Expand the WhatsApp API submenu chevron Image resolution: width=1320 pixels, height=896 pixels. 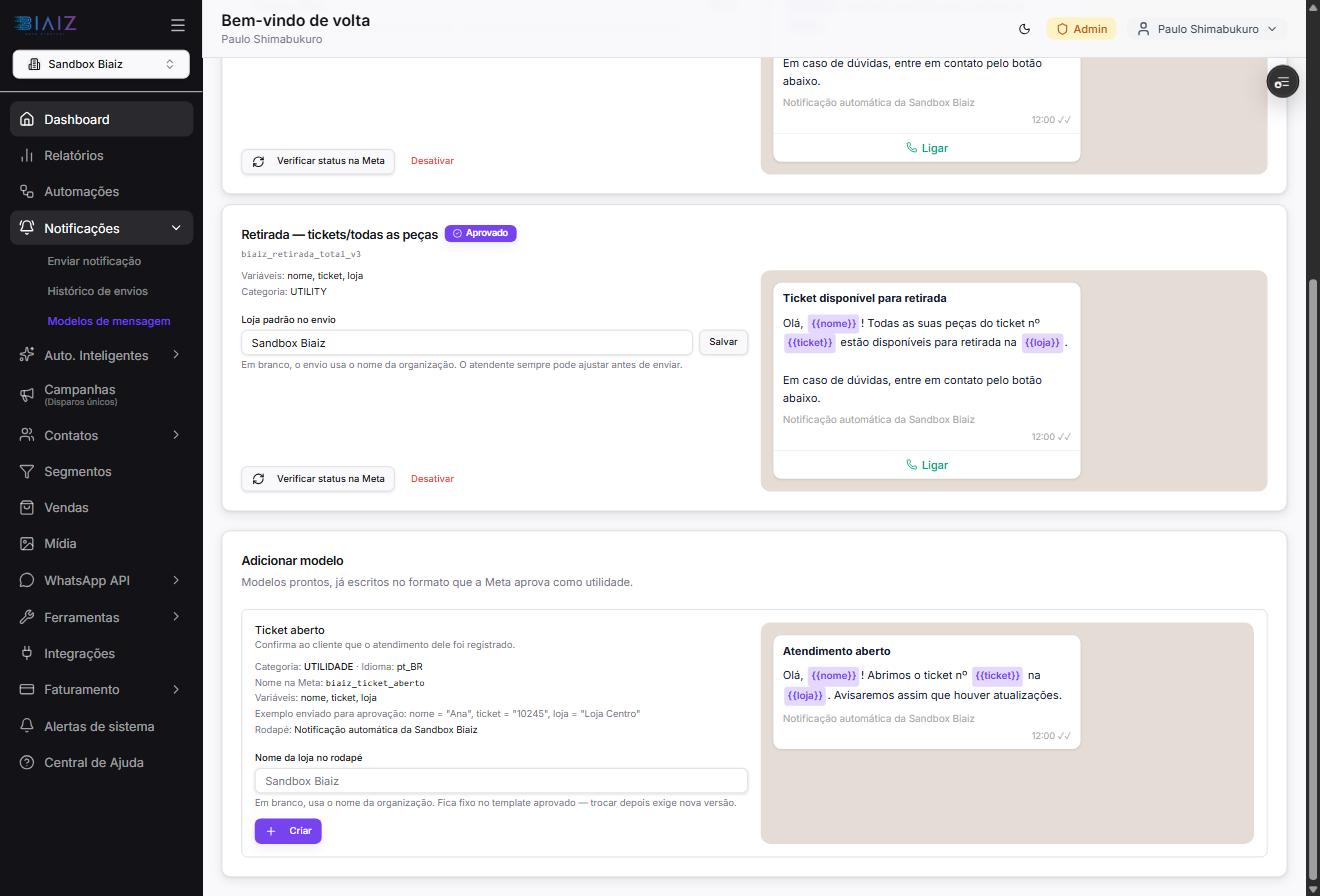(176, 580)
